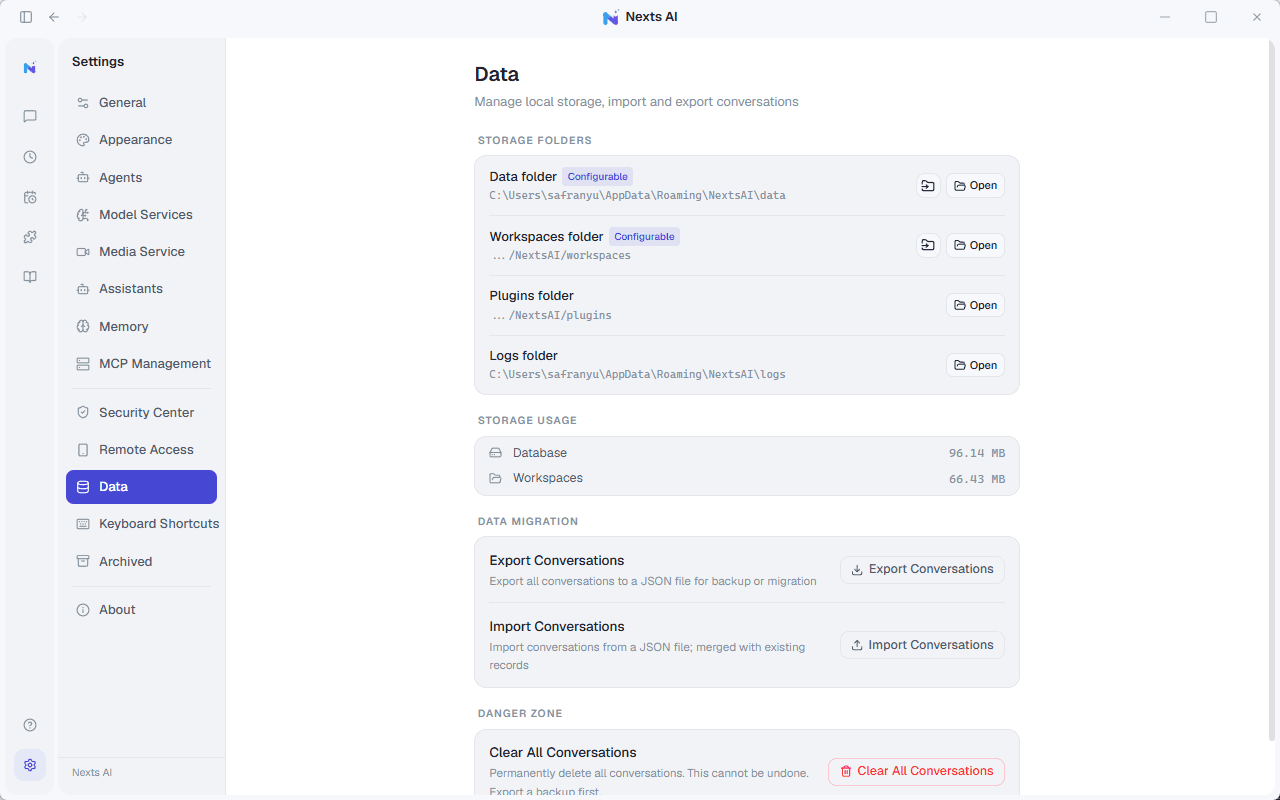Open the chat icon in left rail
The height and width of the screenshot is (800, 1280).
click(x=30, y=117)
